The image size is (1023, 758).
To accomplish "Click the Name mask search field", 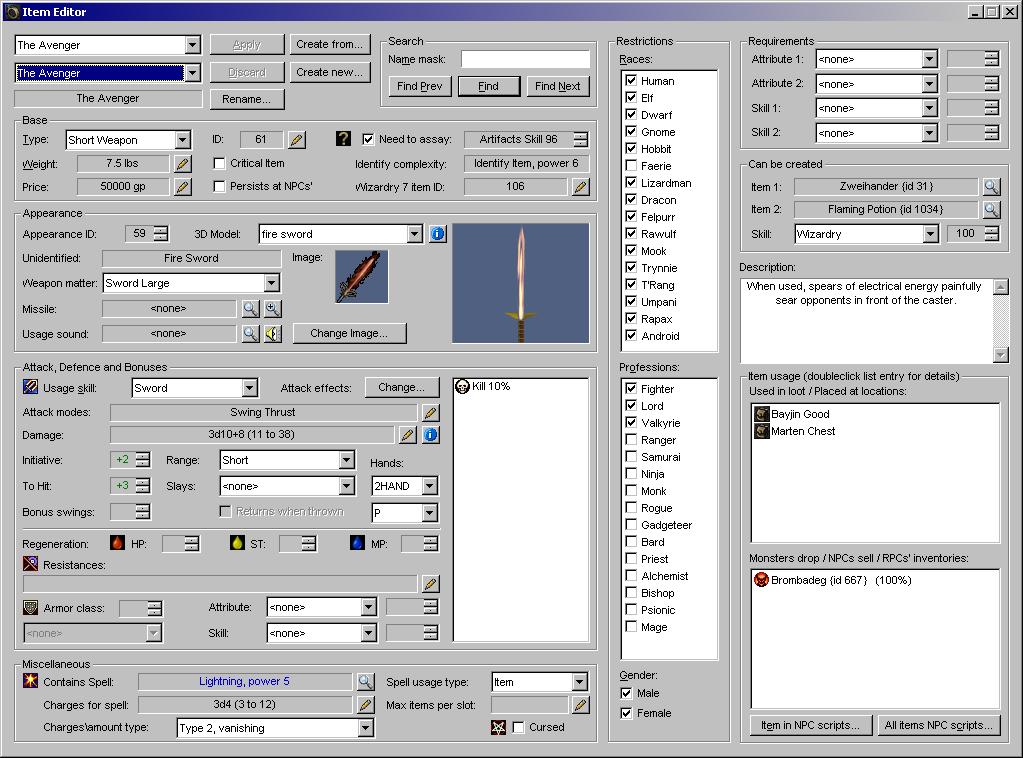I will (x=525, y=60).
